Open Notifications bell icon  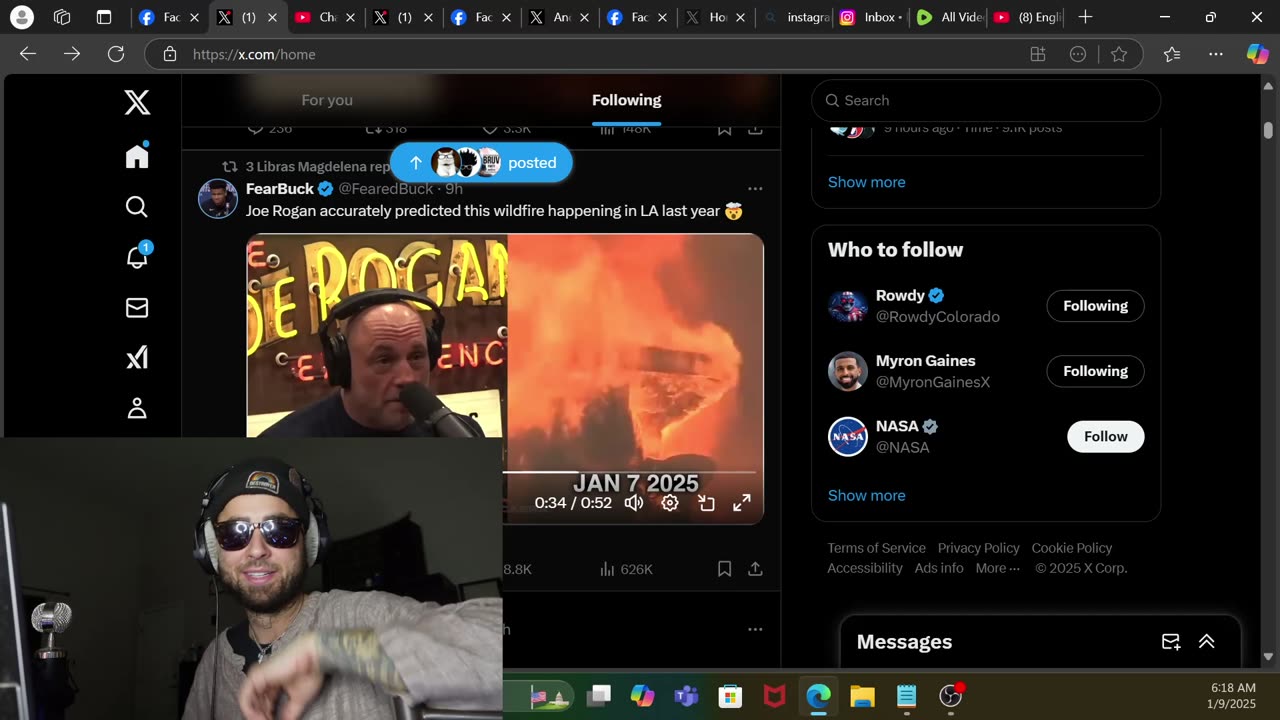[x=138, y=256]
